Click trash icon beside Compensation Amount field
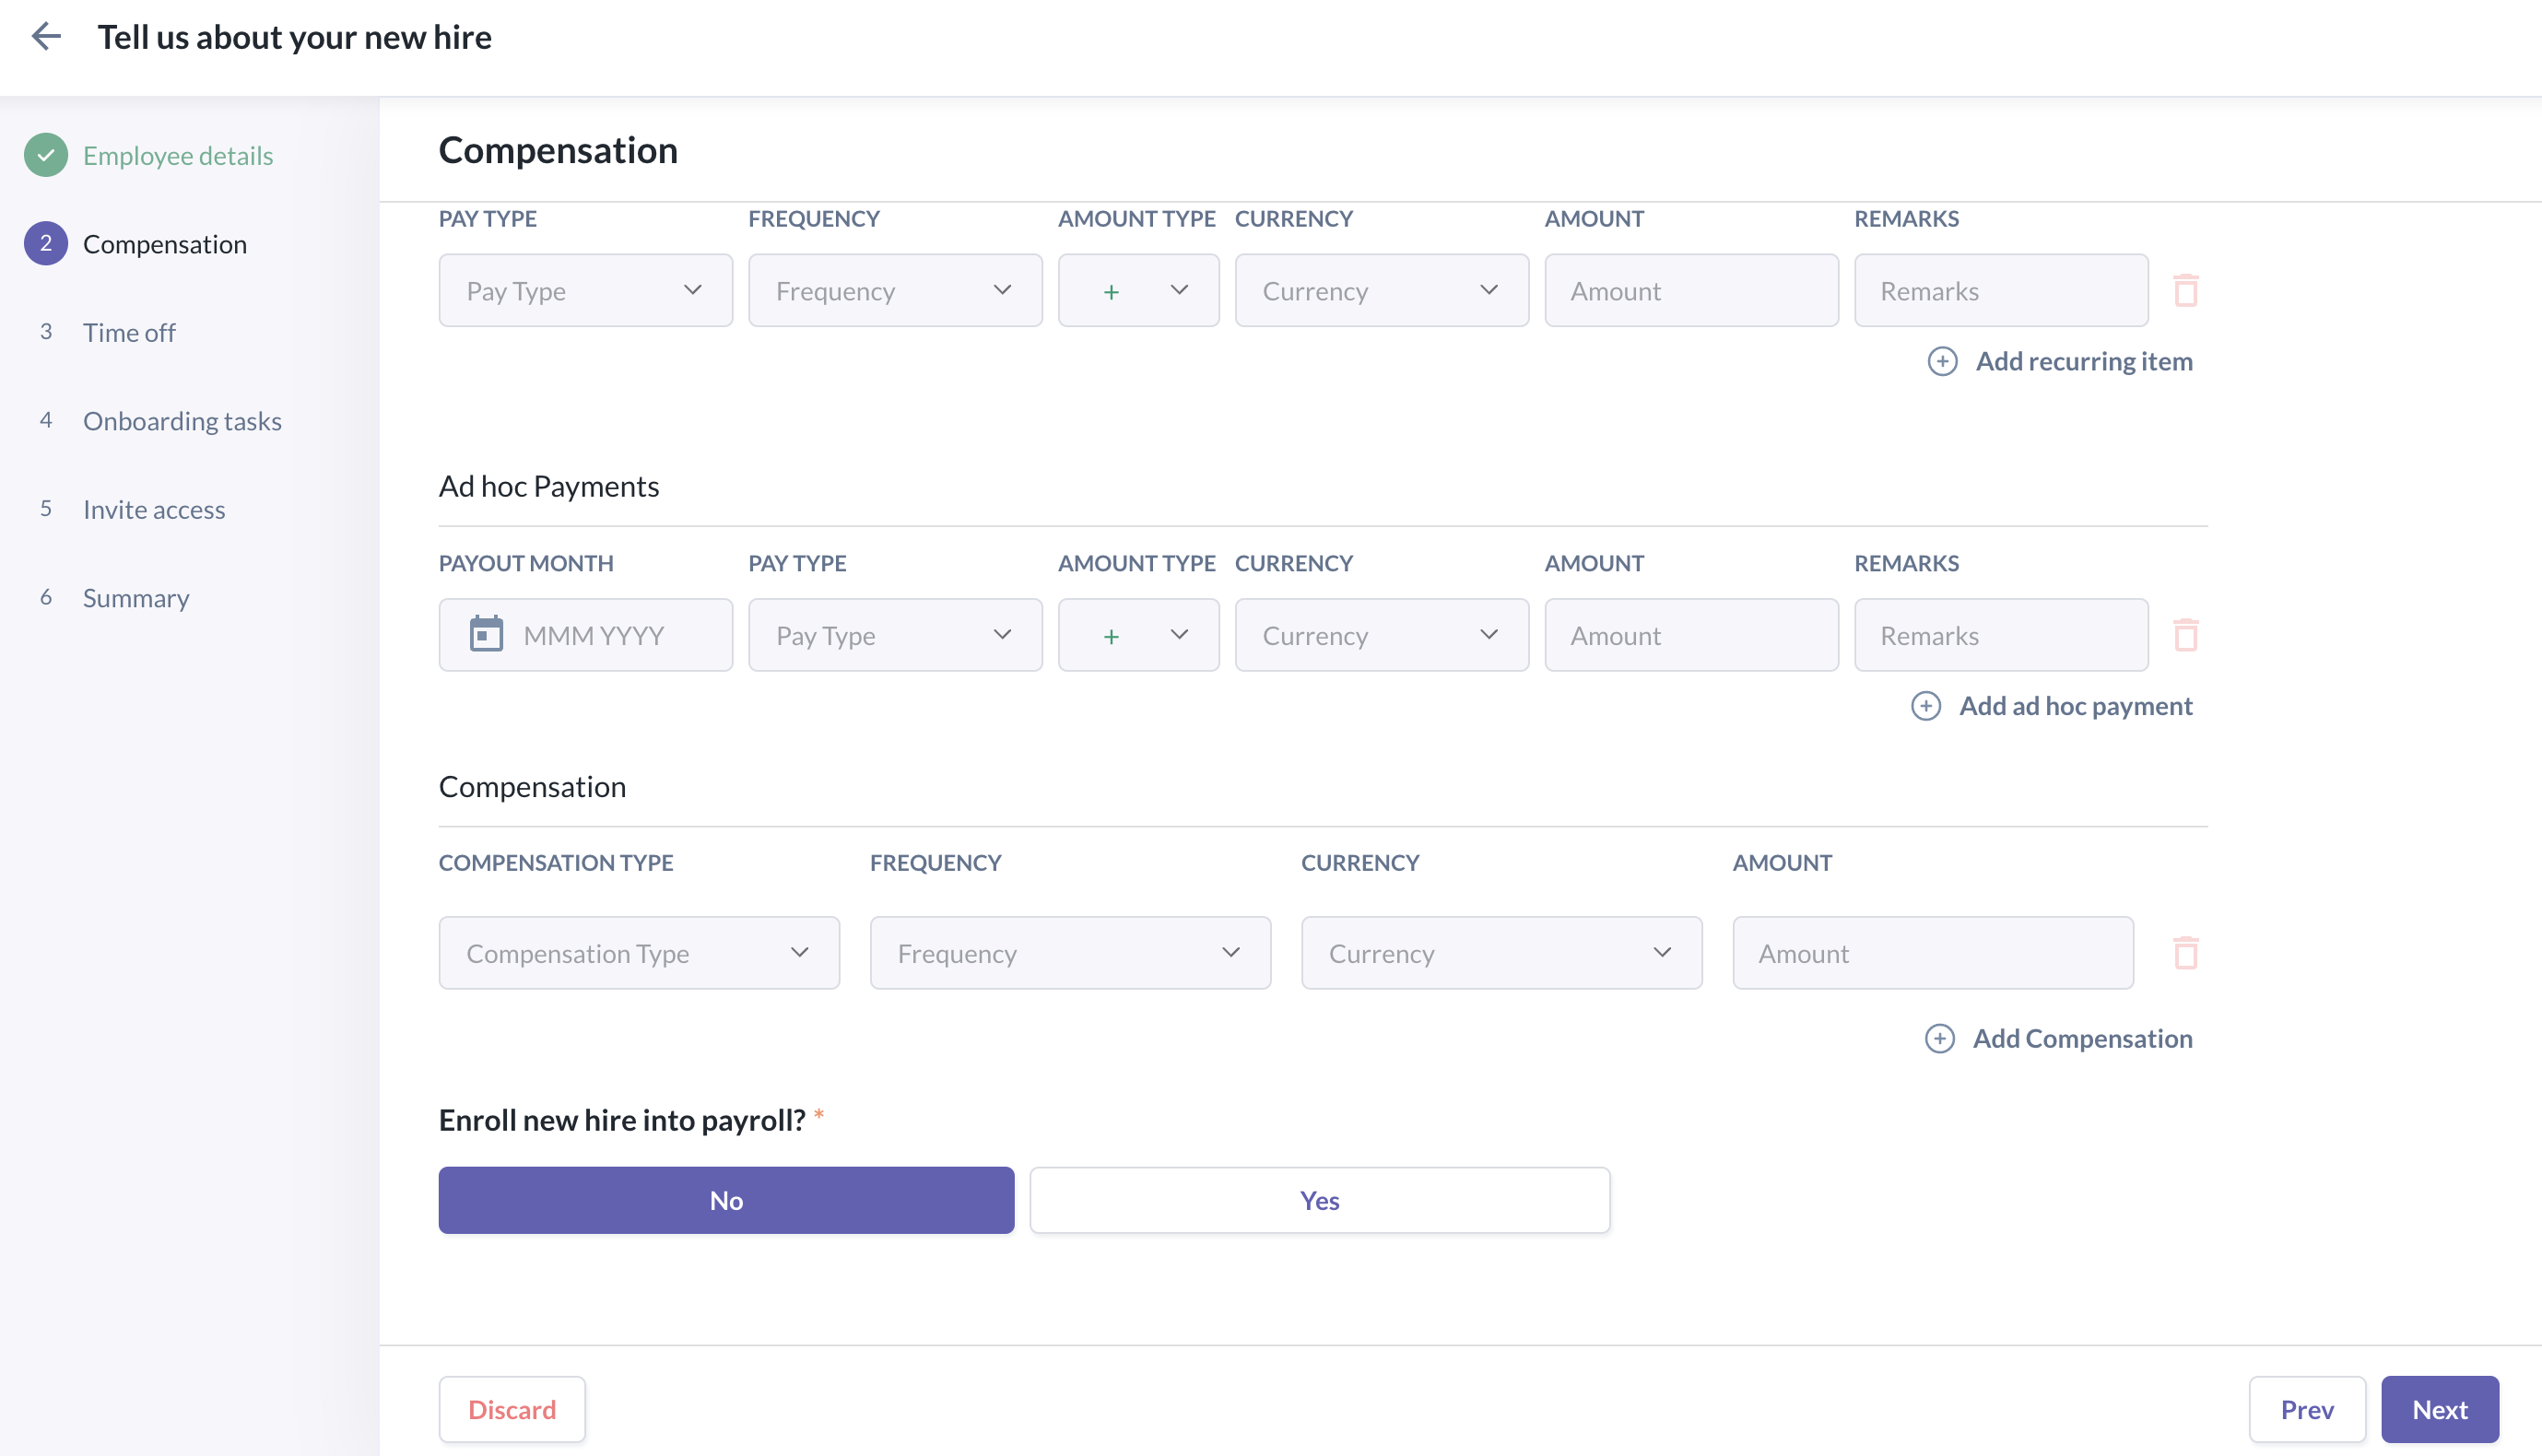The image size is (2542, 1456). pyautogui.click(x=2185, y=953)
